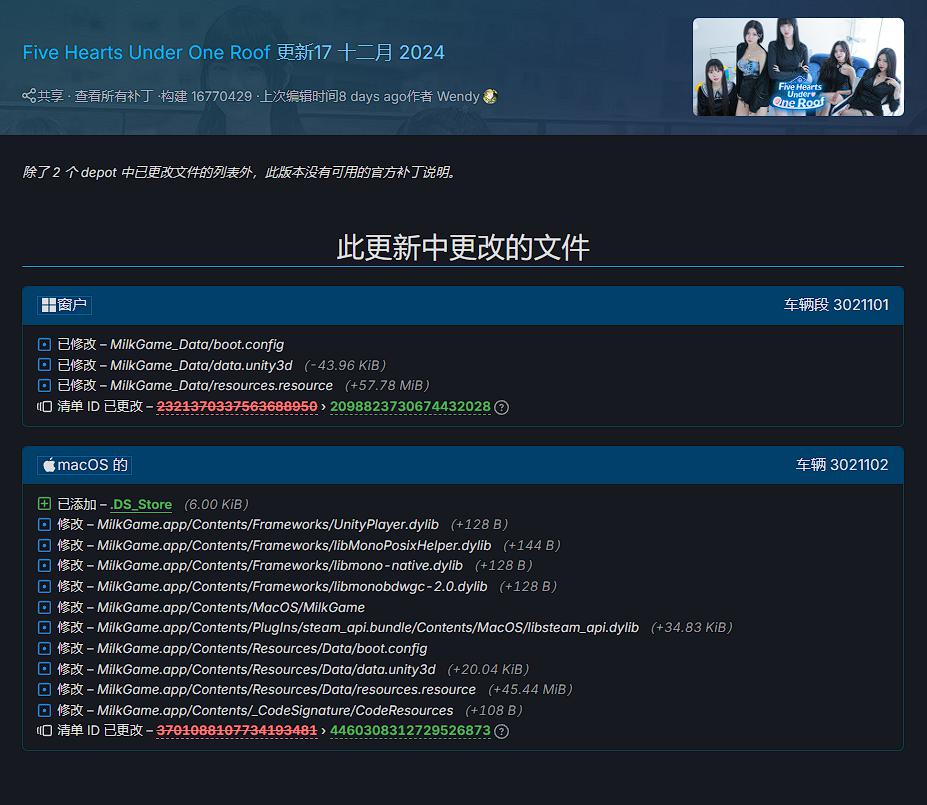Click old manifest ID 2321370337563688950
The height and width of the screenshot is (805, 927).
pyautogui.click(x=237, y=407)
